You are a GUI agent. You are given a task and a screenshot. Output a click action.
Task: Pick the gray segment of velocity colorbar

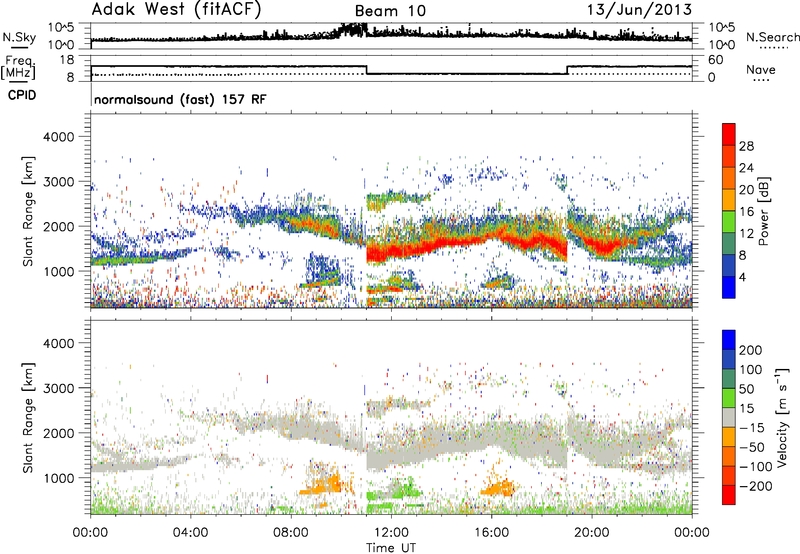point(729,418)
